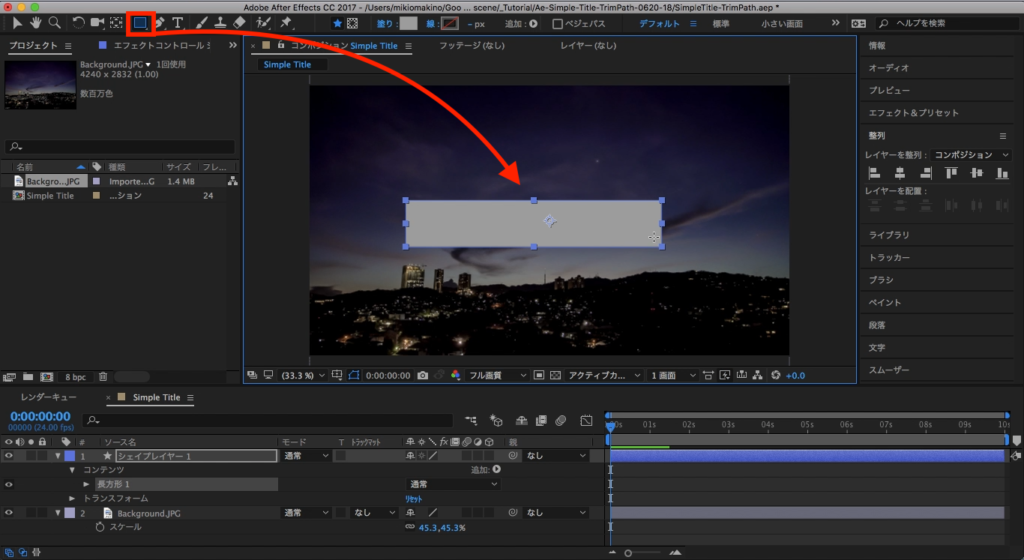Screen dimensions: 1024x560
Task: Hide the シェイプレイヤー 1 layer
Action: pos(9,455)
